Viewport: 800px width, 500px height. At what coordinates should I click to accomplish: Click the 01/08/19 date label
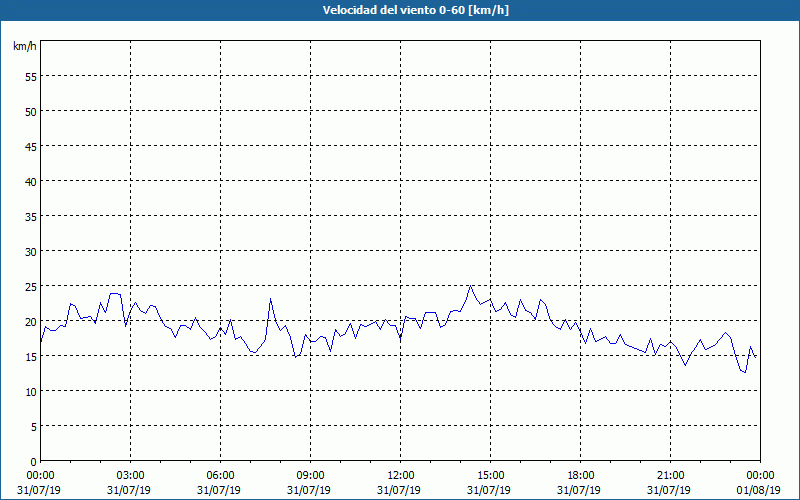(x=759, y=490)
